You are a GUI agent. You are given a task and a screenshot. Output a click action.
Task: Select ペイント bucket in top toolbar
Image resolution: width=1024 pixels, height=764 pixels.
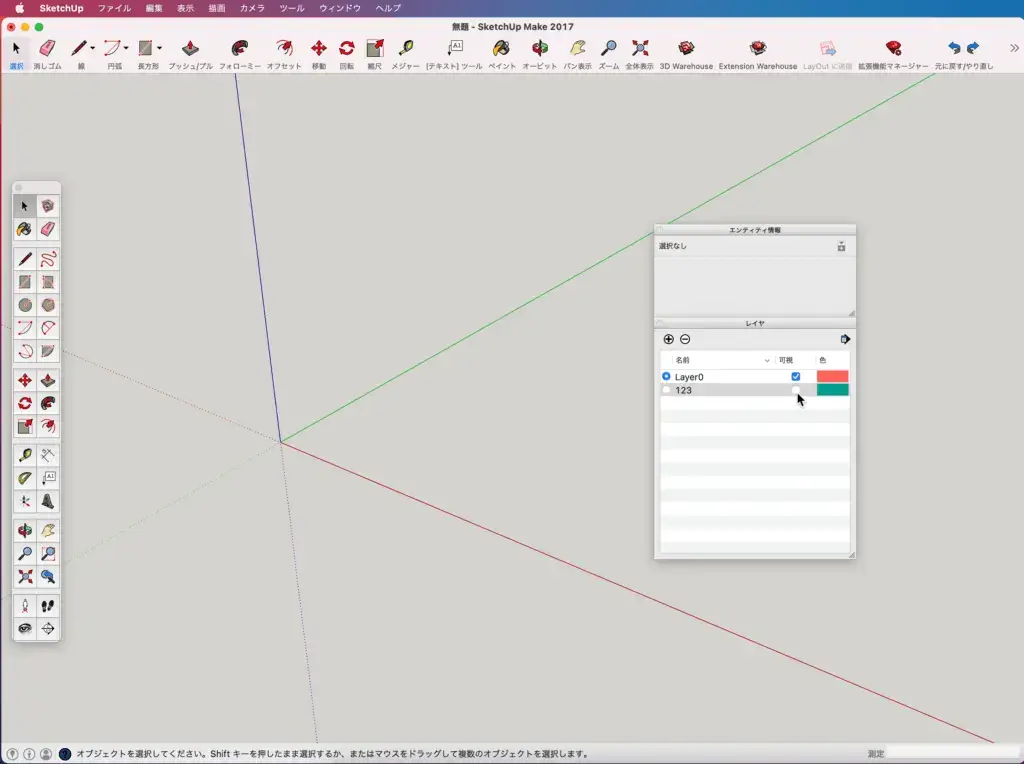(502, 54)
